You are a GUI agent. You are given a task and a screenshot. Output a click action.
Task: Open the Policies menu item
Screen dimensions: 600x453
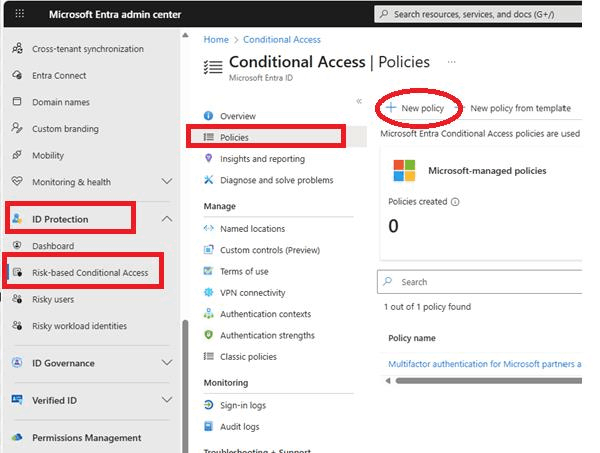click(235, 137)
